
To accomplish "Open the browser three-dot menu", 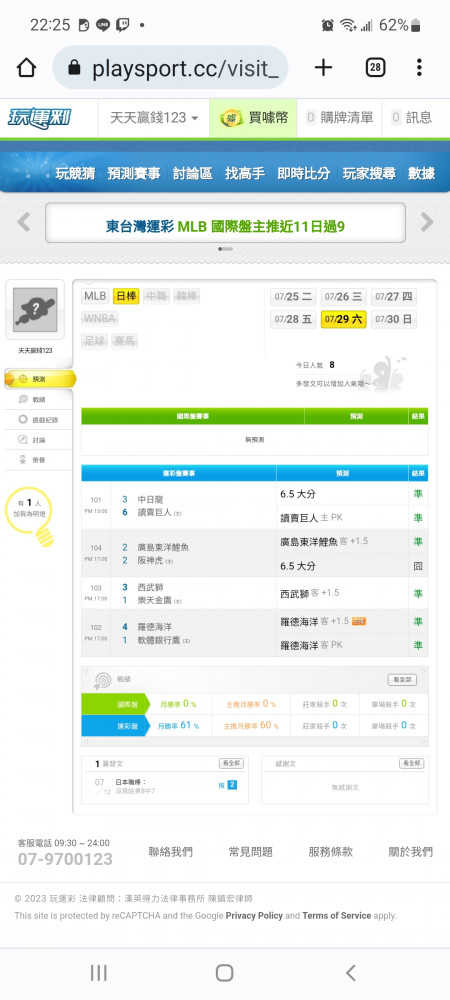I will click(419, 68).
